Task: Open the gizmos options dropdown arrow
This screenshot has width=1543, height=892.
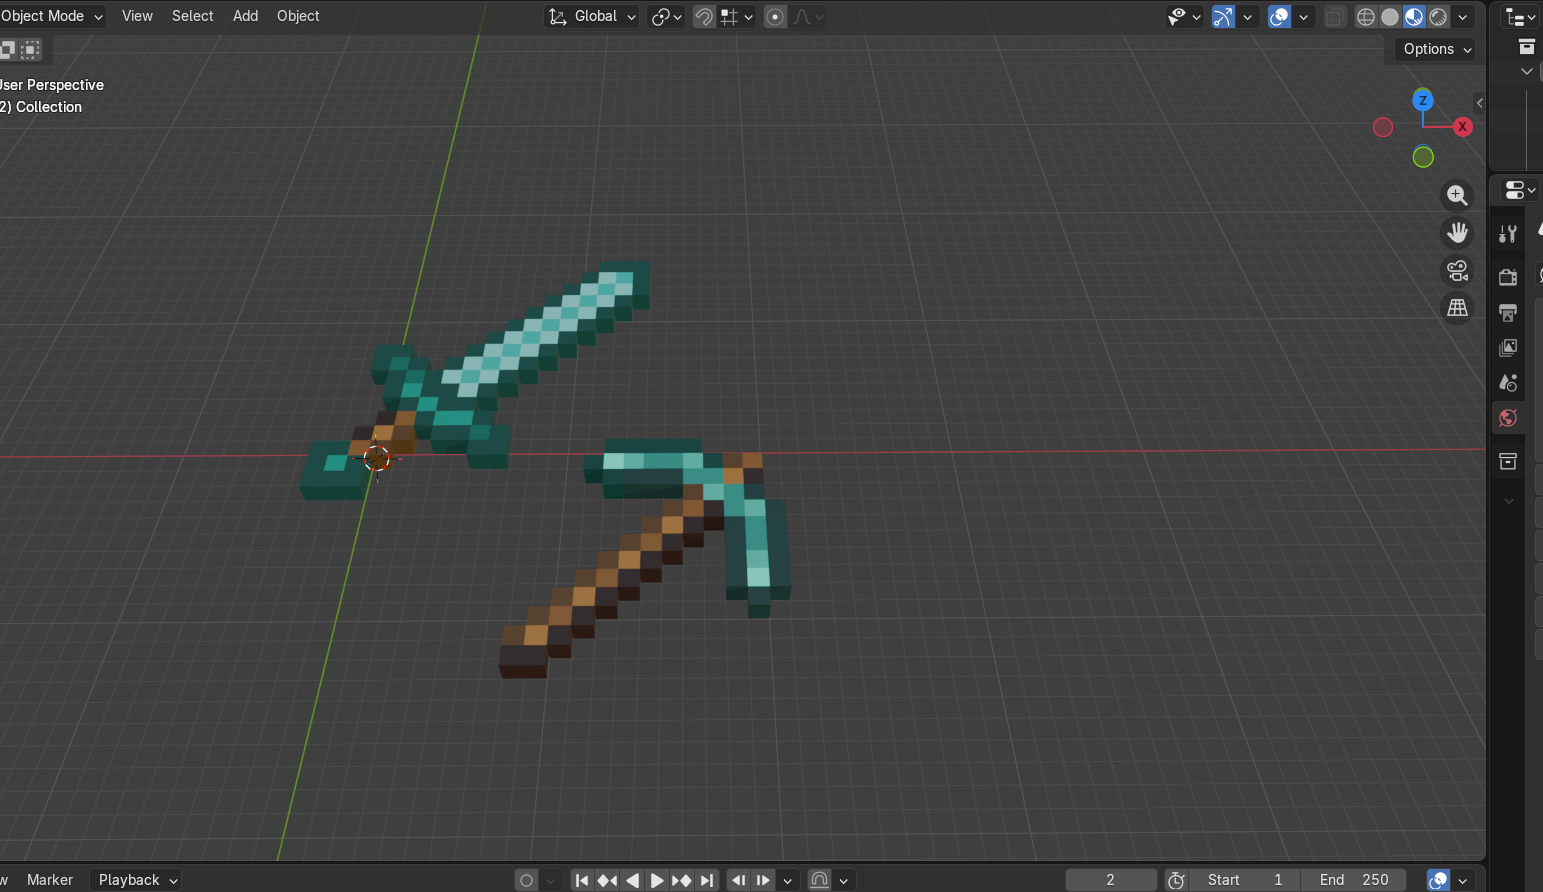Action: click(1247, 16)
